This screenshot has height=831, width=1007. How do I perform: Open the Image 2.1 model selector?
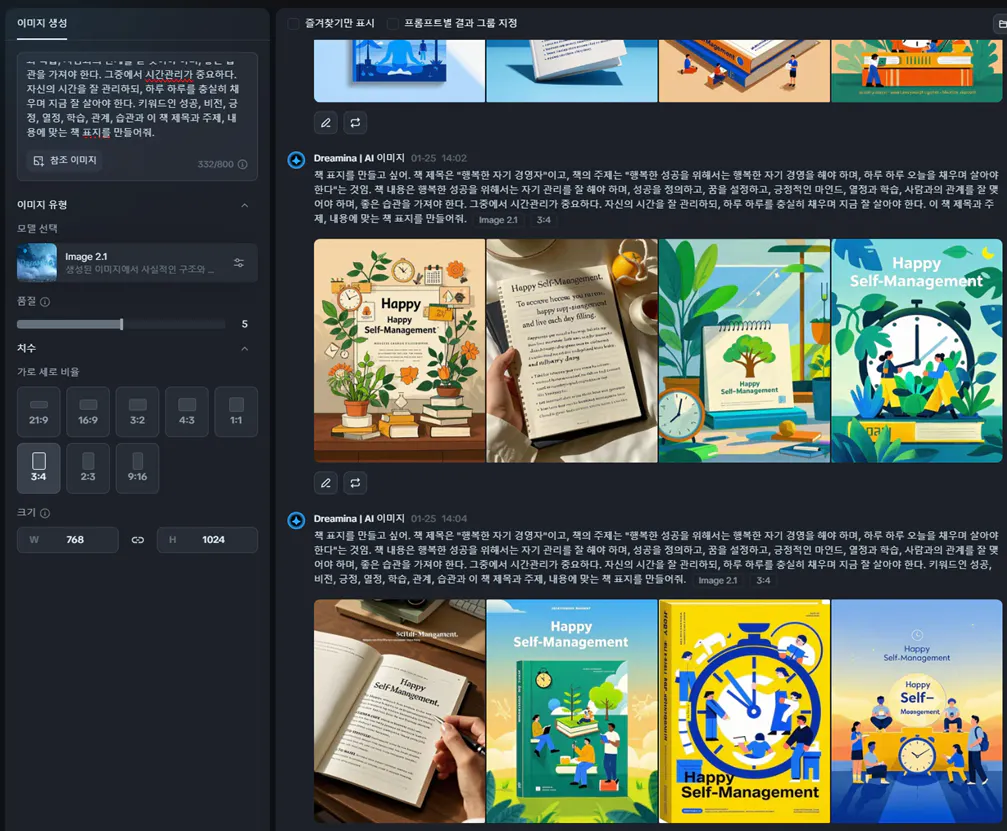coord(137,263)
